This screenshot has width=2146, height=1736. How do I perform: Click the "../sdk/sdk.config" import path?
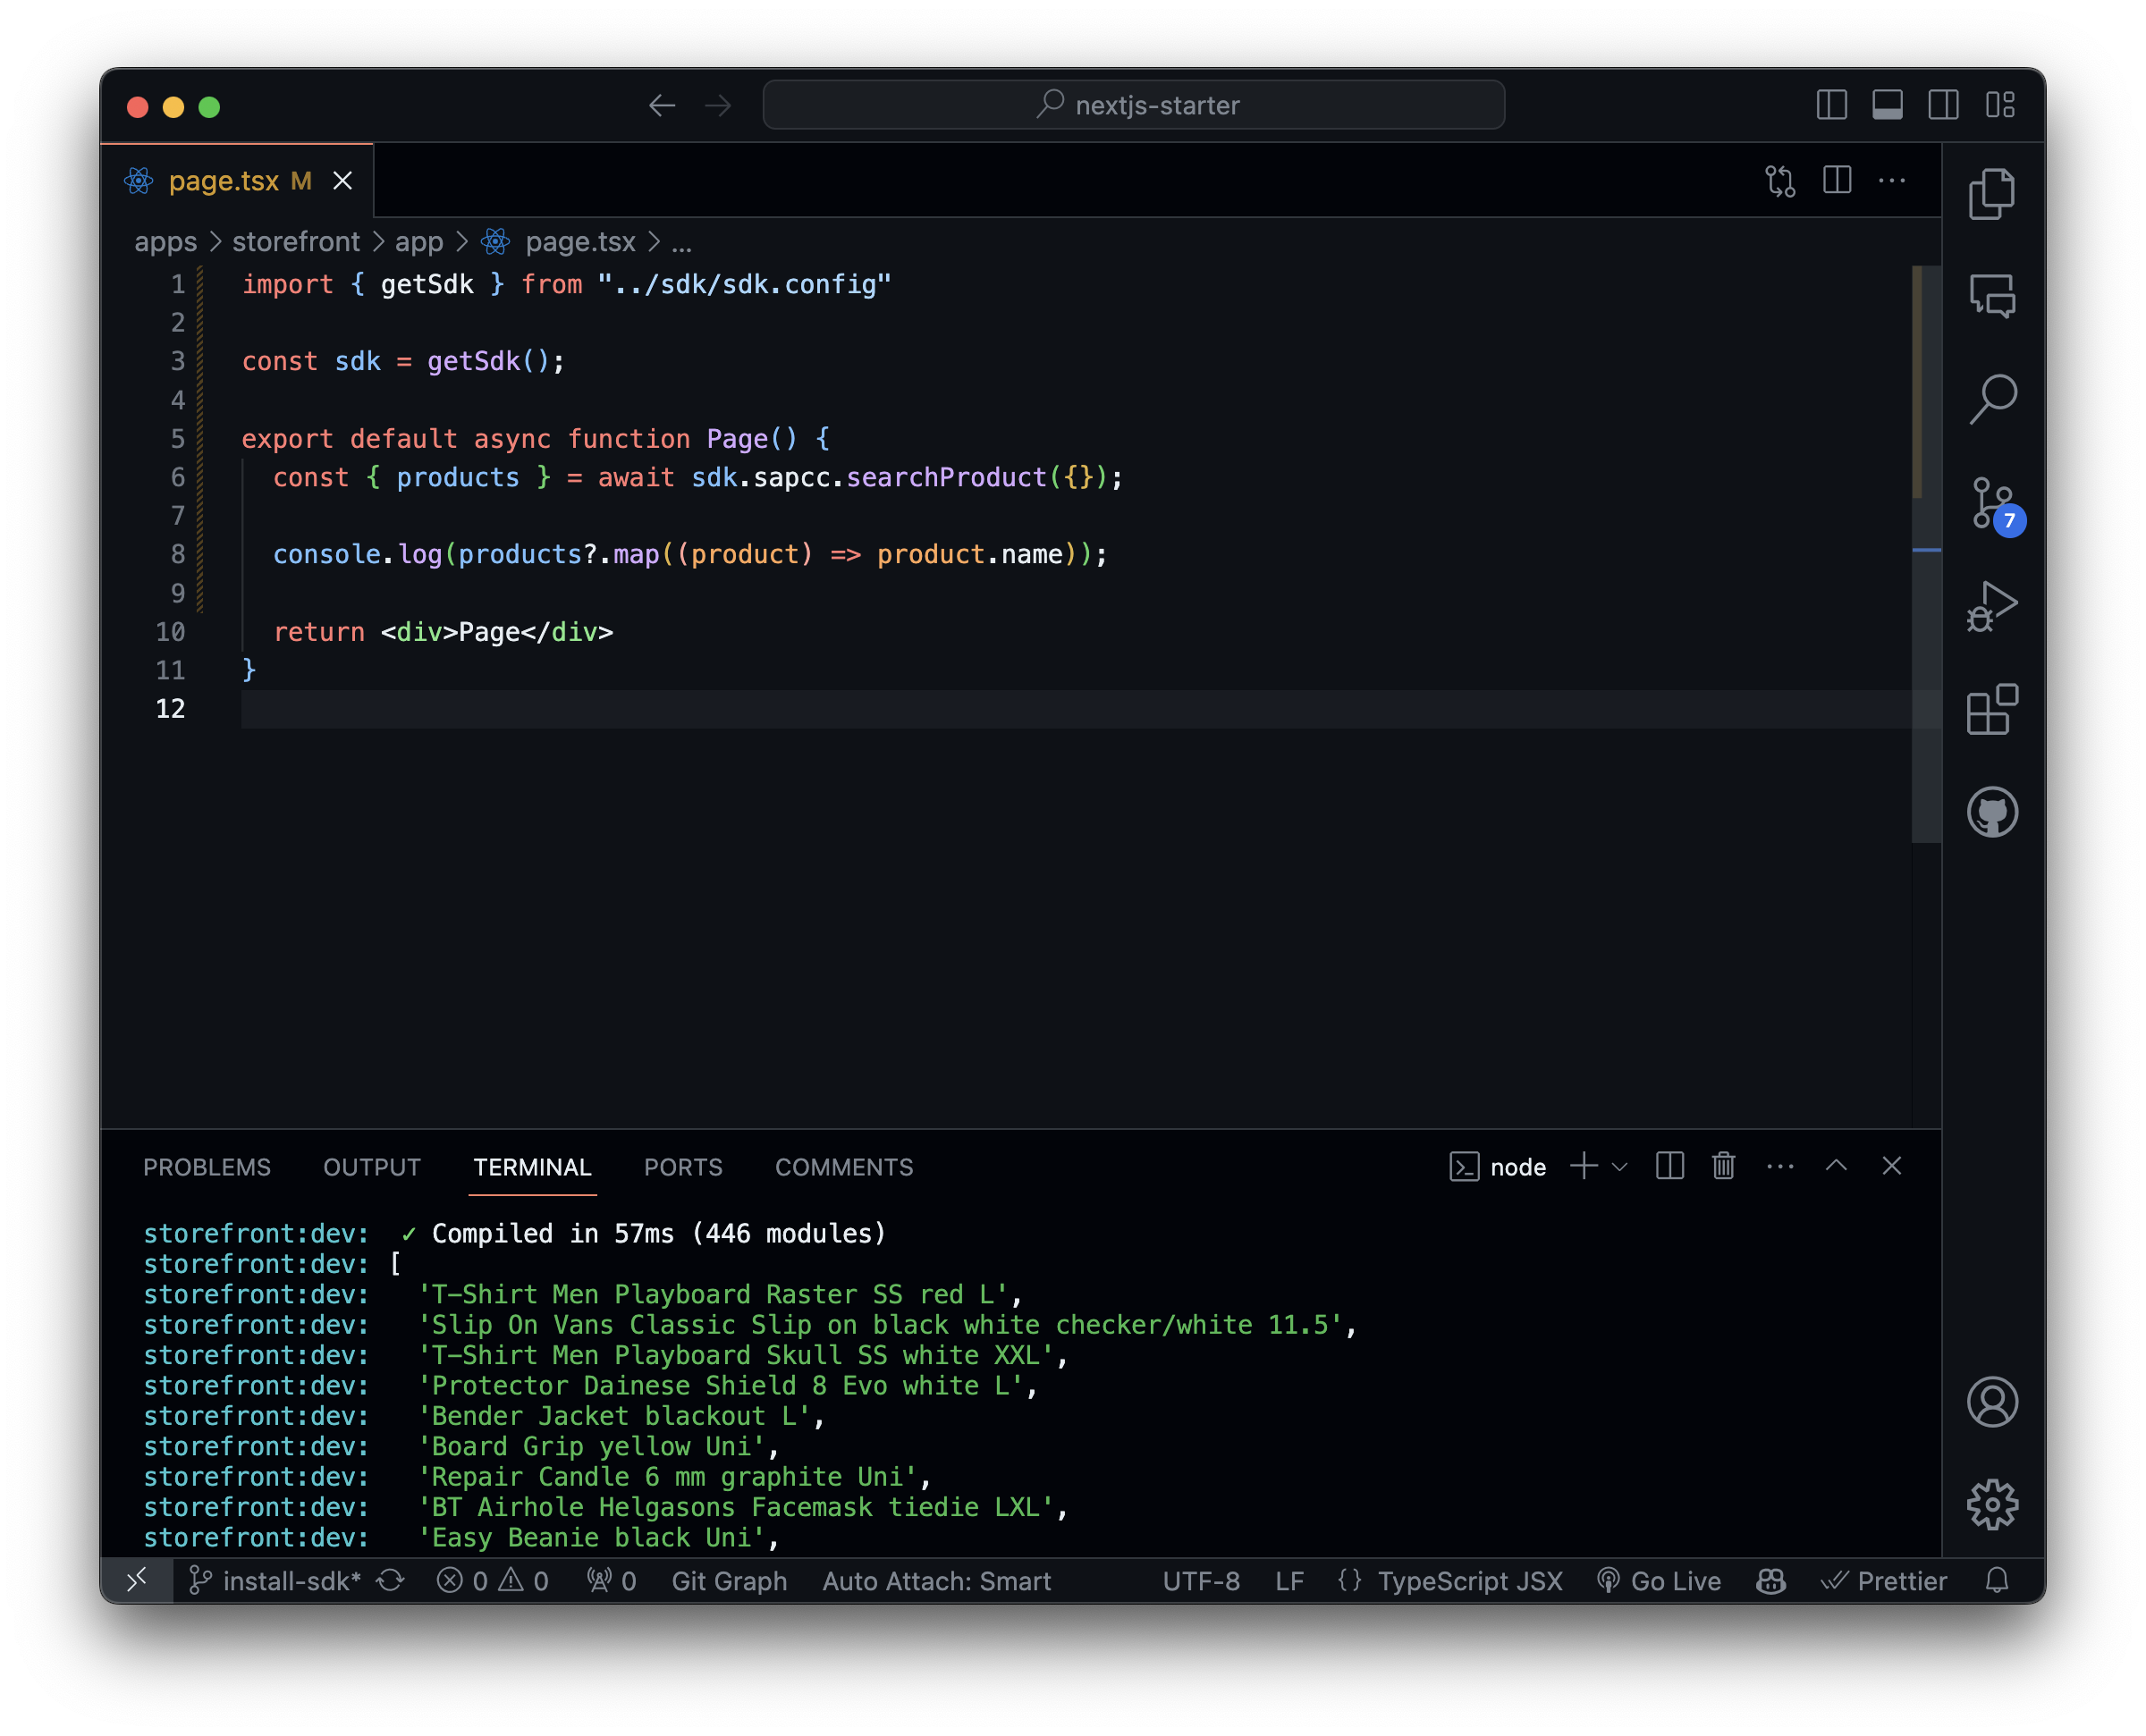coord(744,284)
